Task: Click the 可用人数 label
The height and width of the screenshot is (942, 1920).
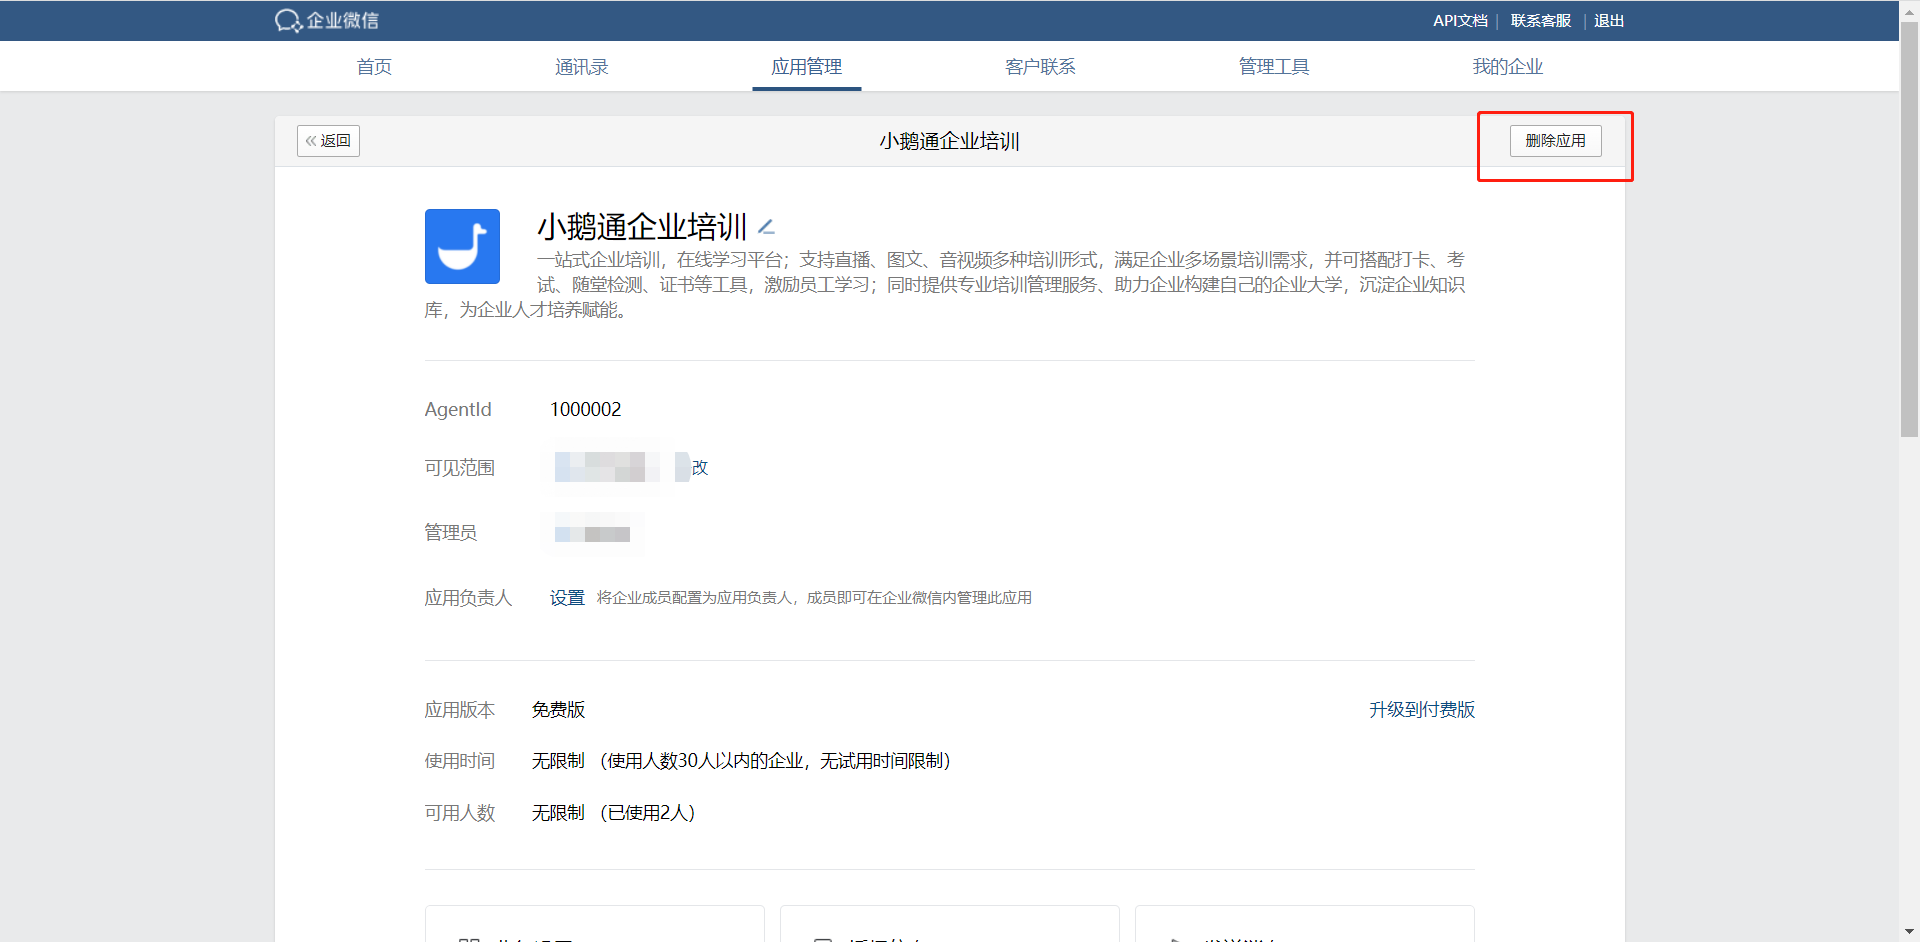Action: 460,813
